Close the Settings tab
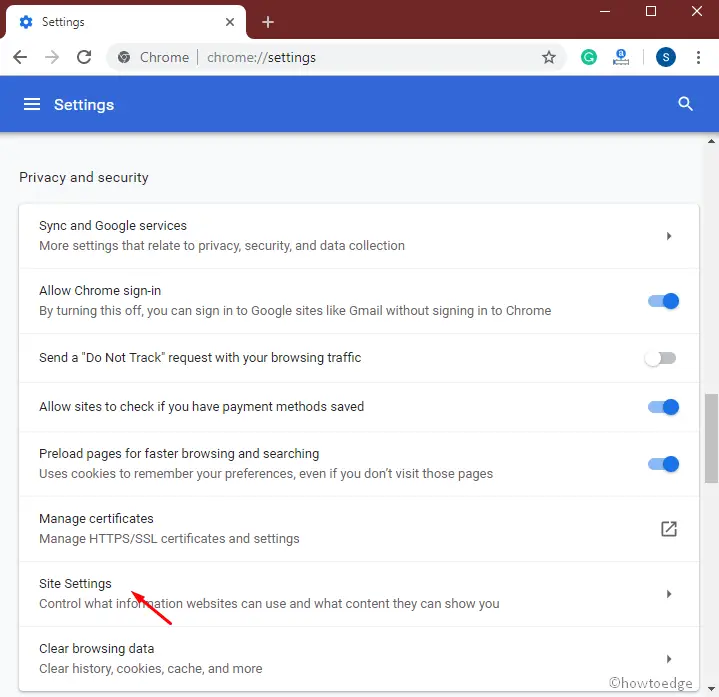 click(230, 22)
